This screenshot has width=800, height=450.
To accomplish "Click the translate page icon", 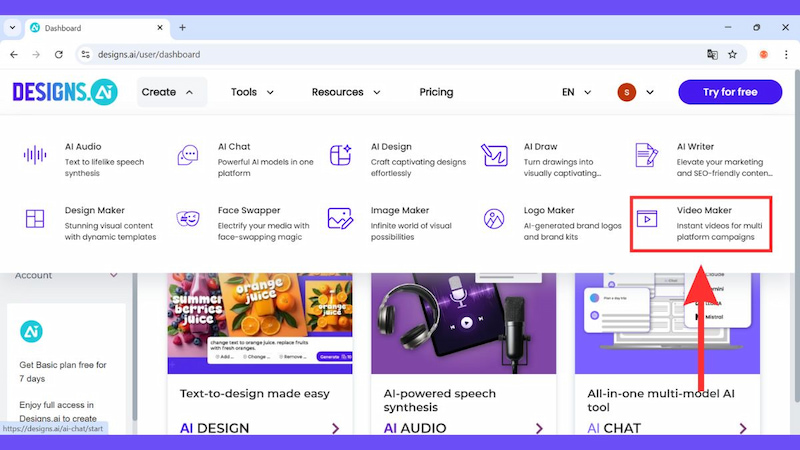I will (712, 55).
